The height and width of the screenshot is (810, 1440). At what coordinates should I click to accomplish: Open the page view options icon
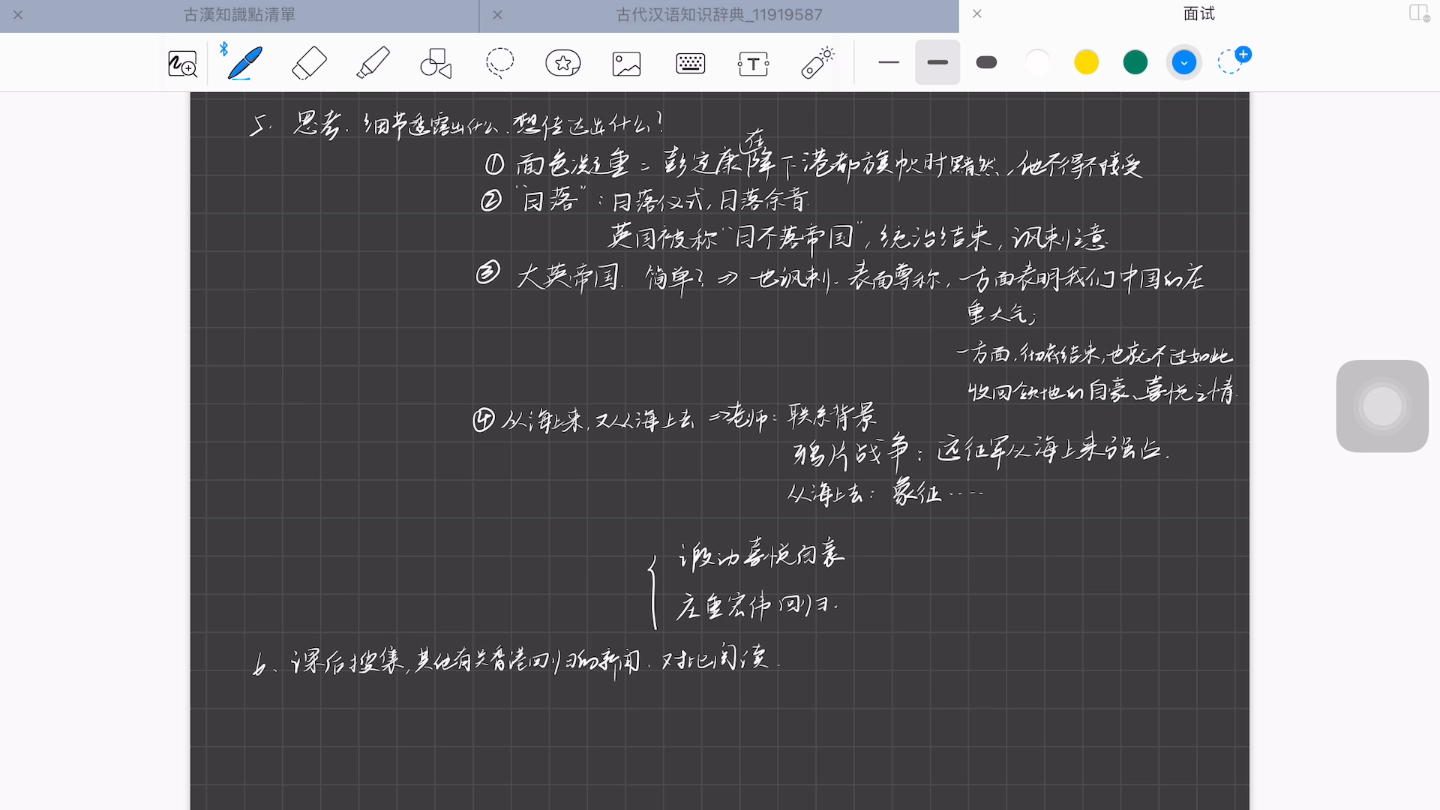tap(1418, 13)
